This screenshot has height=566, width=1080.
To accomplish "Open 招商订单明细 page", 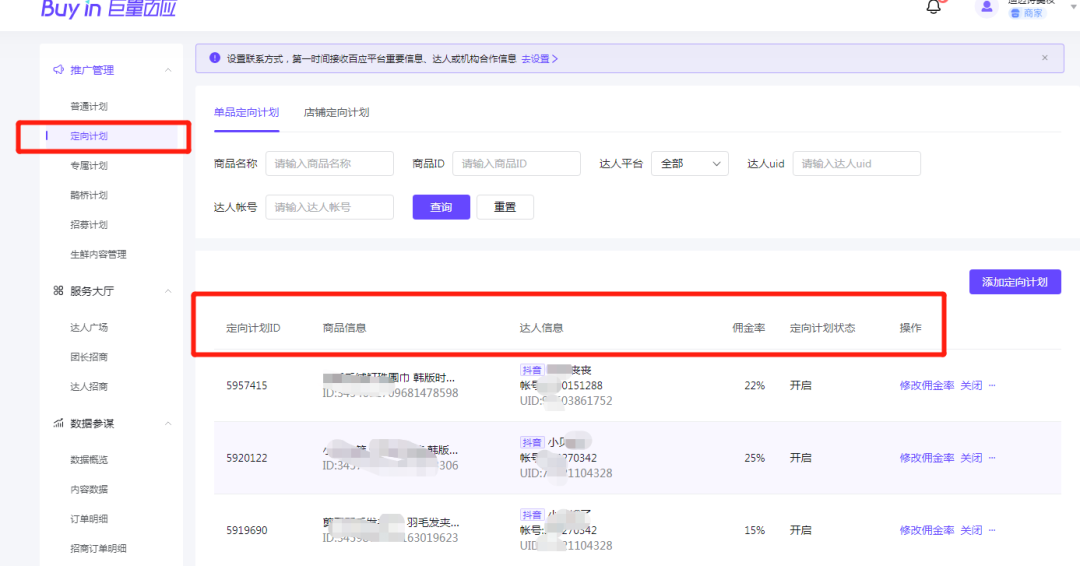I will pyautogui.click(x=98, y=548).
